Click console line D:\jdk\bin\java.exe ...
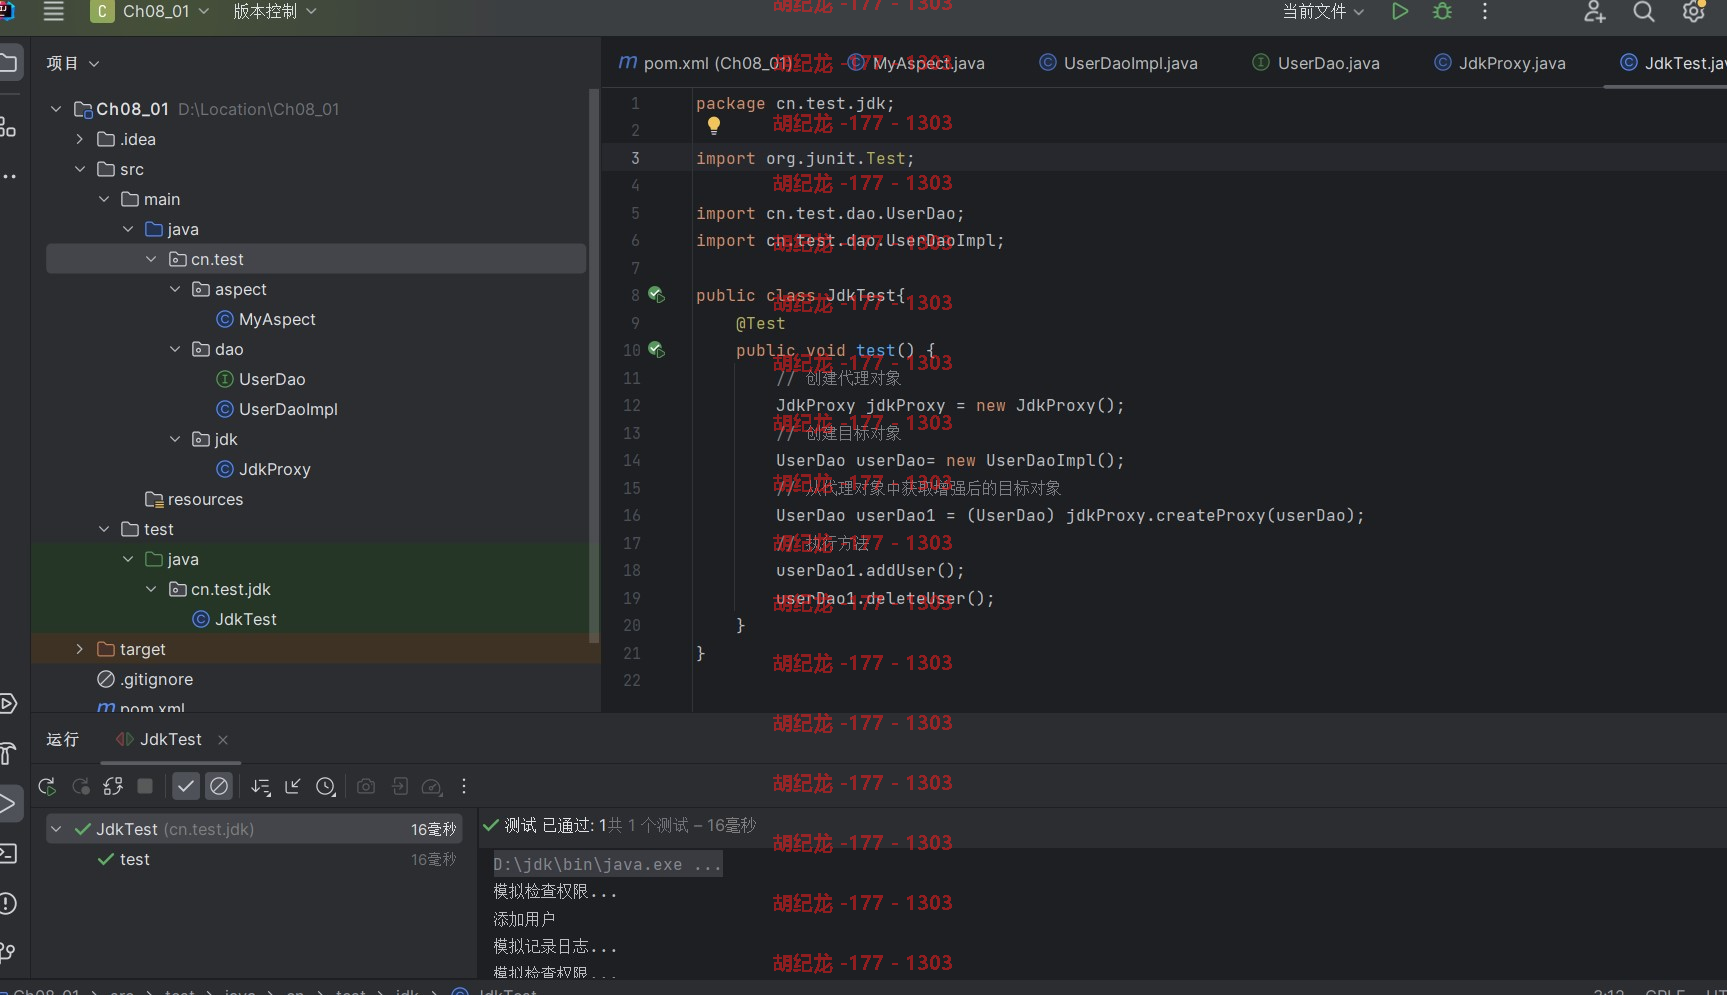The image size is (1727, 995). [x=607, y=864]
